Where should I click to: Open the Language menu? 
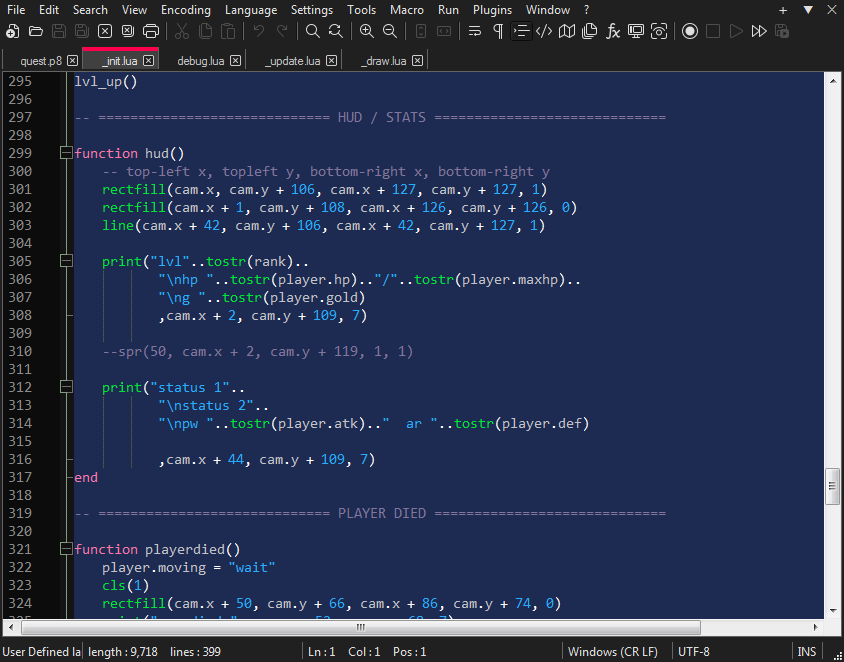click(x=251, y=10)
